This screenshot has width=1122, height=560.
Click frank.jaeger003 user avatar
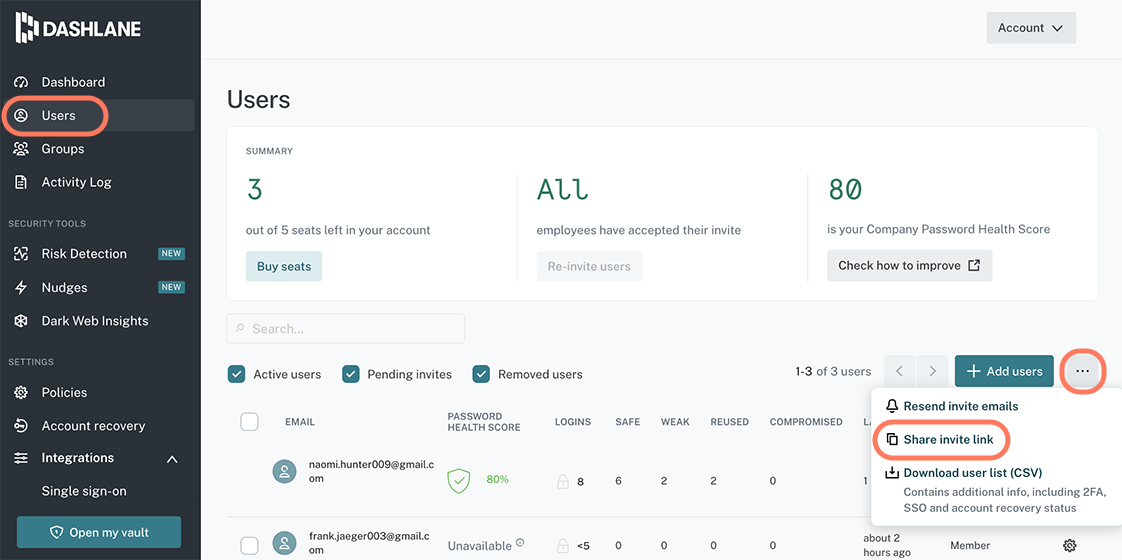point(285,544)
